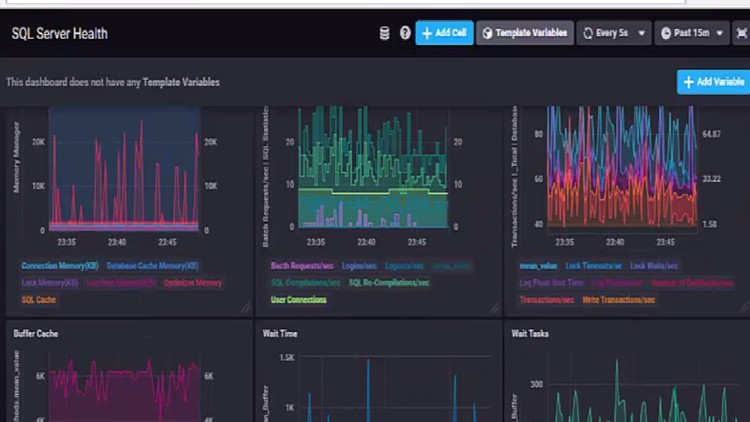Toggle the Lock Waits/sec legend series
Viewport: 750px width, 422px height.
click(x=654, y=266)
